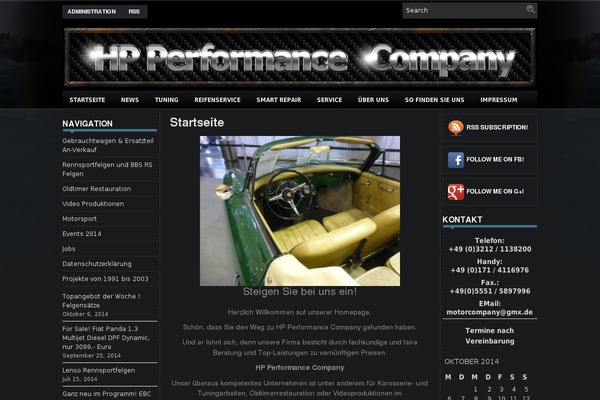Open Lenso Rennsportfelgen post
Viewport: 600px width, 400px height.
[98, 370]
